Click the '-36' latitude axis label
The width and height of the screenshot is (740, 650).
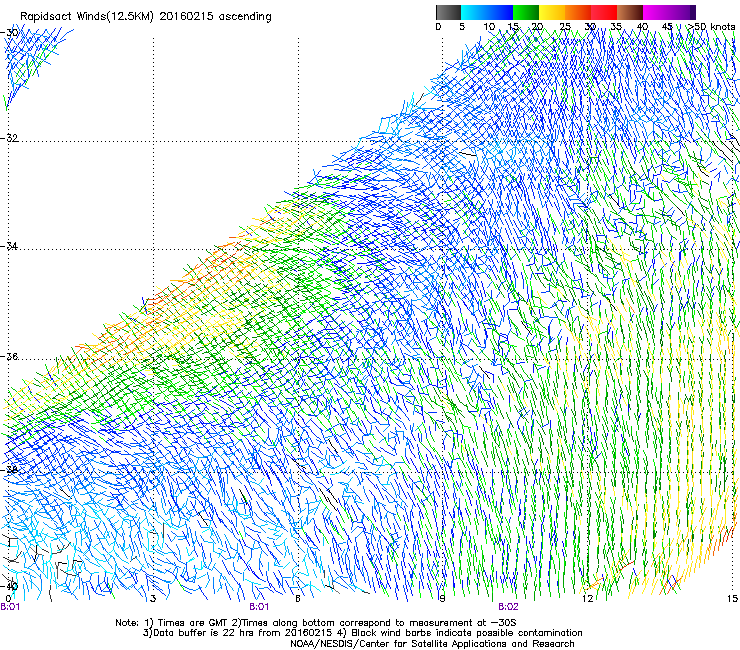pos(9,356)
